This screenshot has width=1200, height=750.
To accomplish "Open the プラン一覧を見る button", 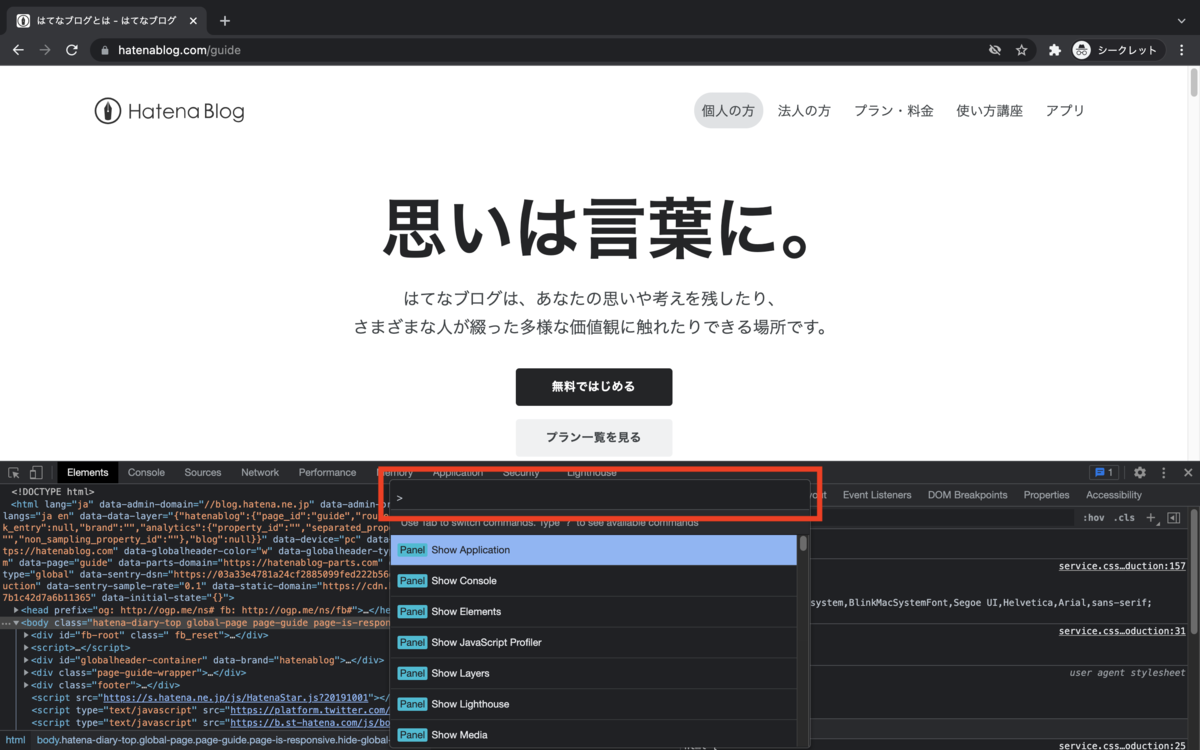I will click(593, 438).
